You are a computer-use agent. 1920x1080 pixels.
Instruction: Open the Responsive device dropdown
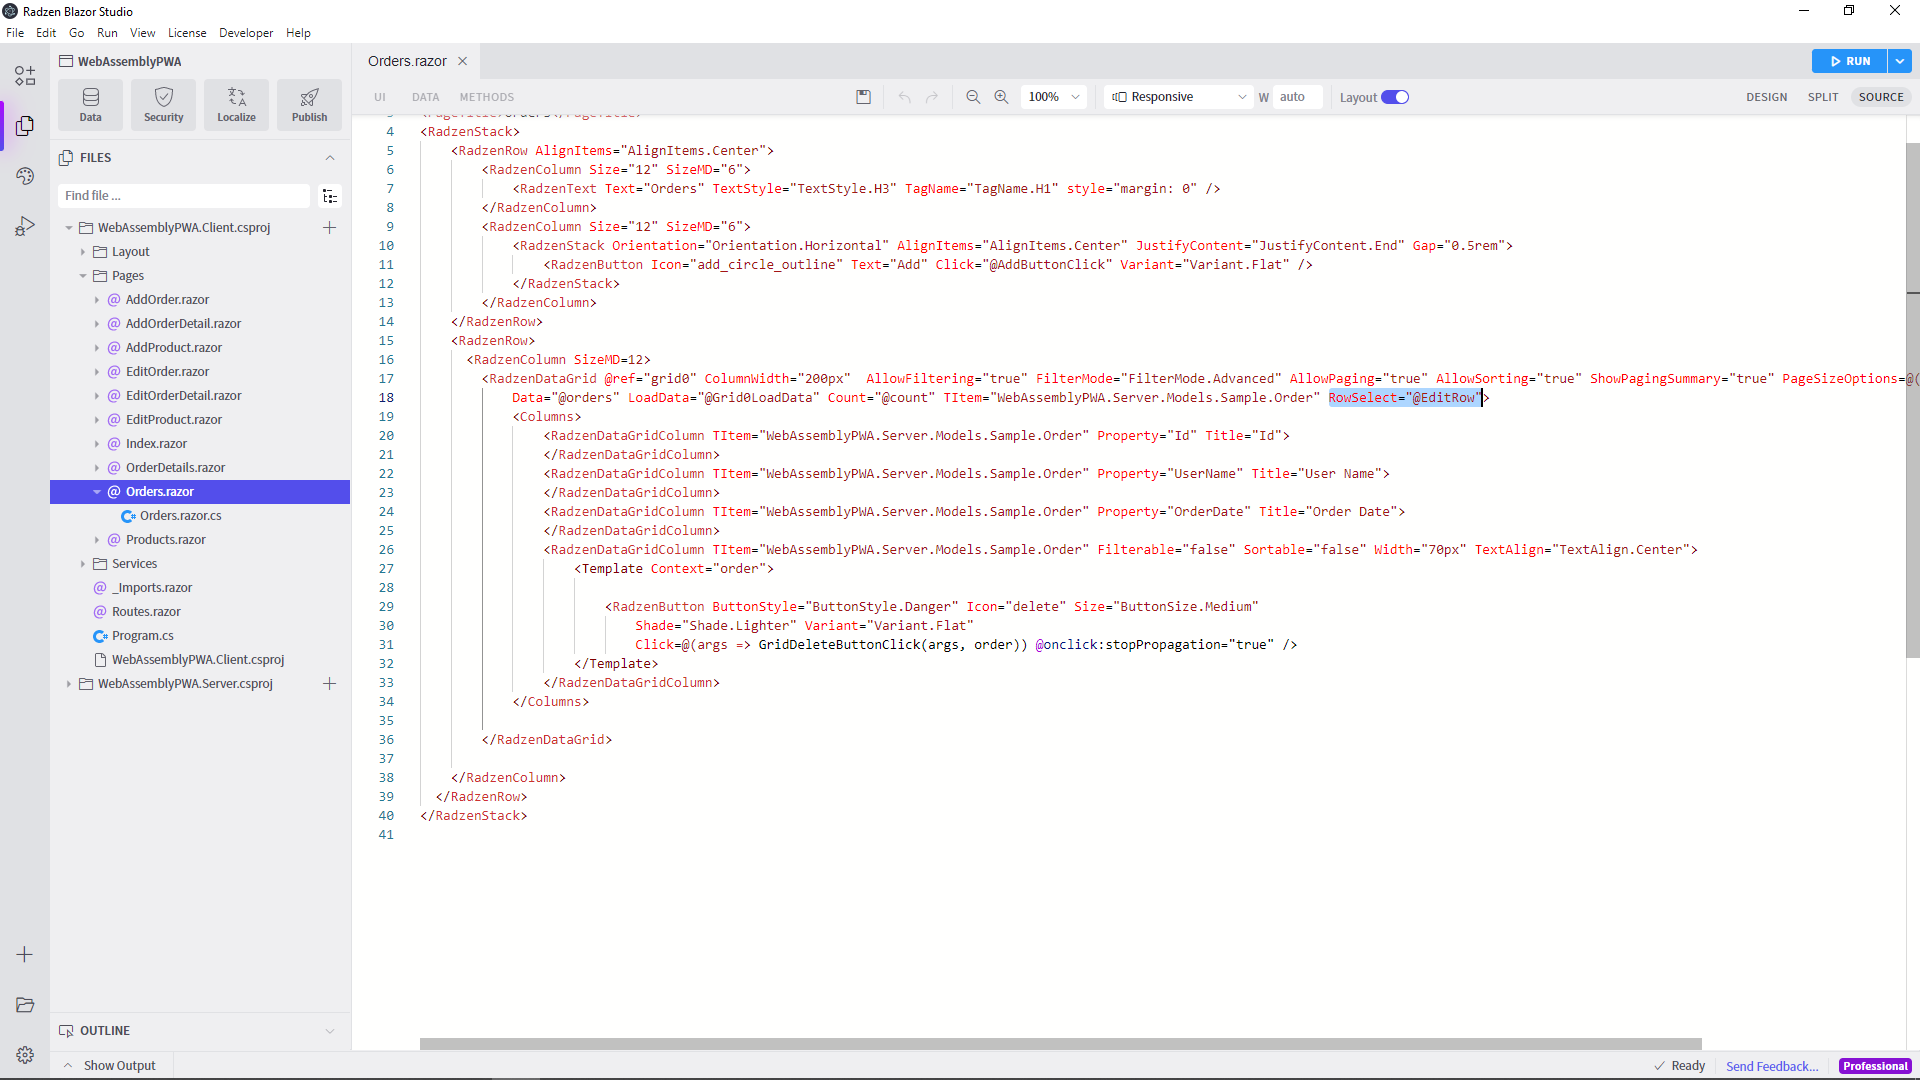pos(1179,97)
